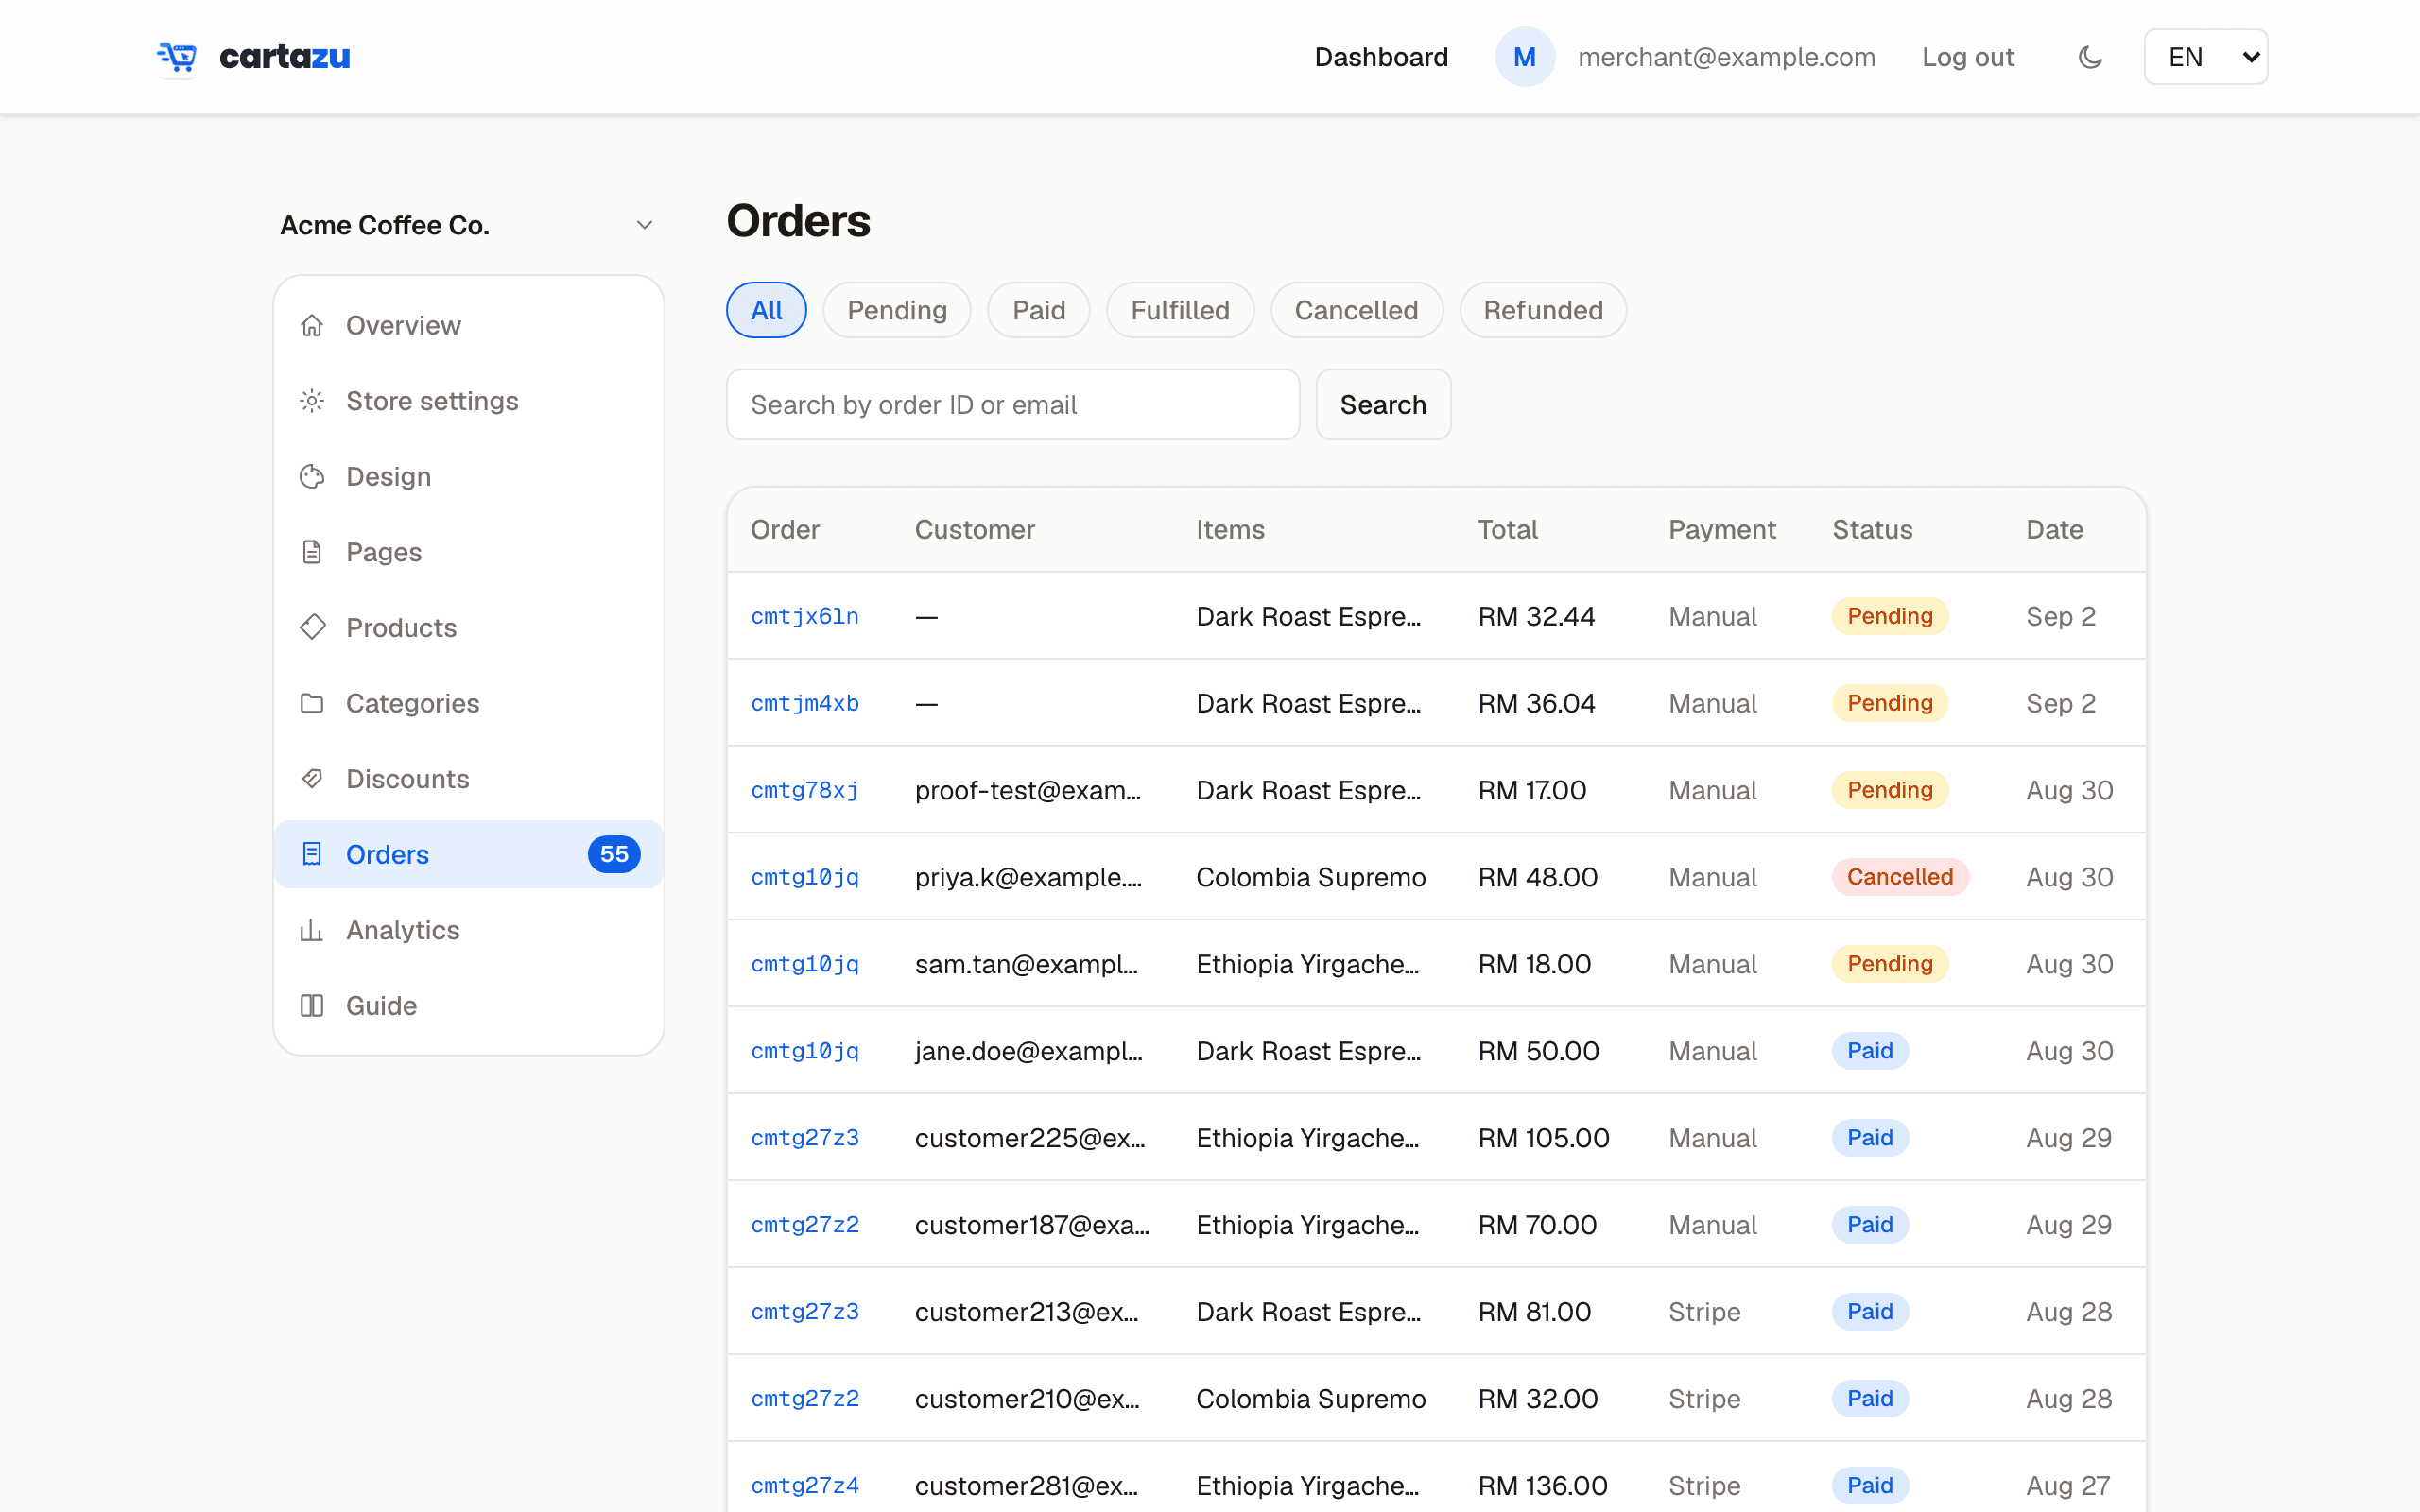Click the Cancelled status badge
Image resolution: width=2420 pixels, height=1512 pixels.
pos(1900,877)
